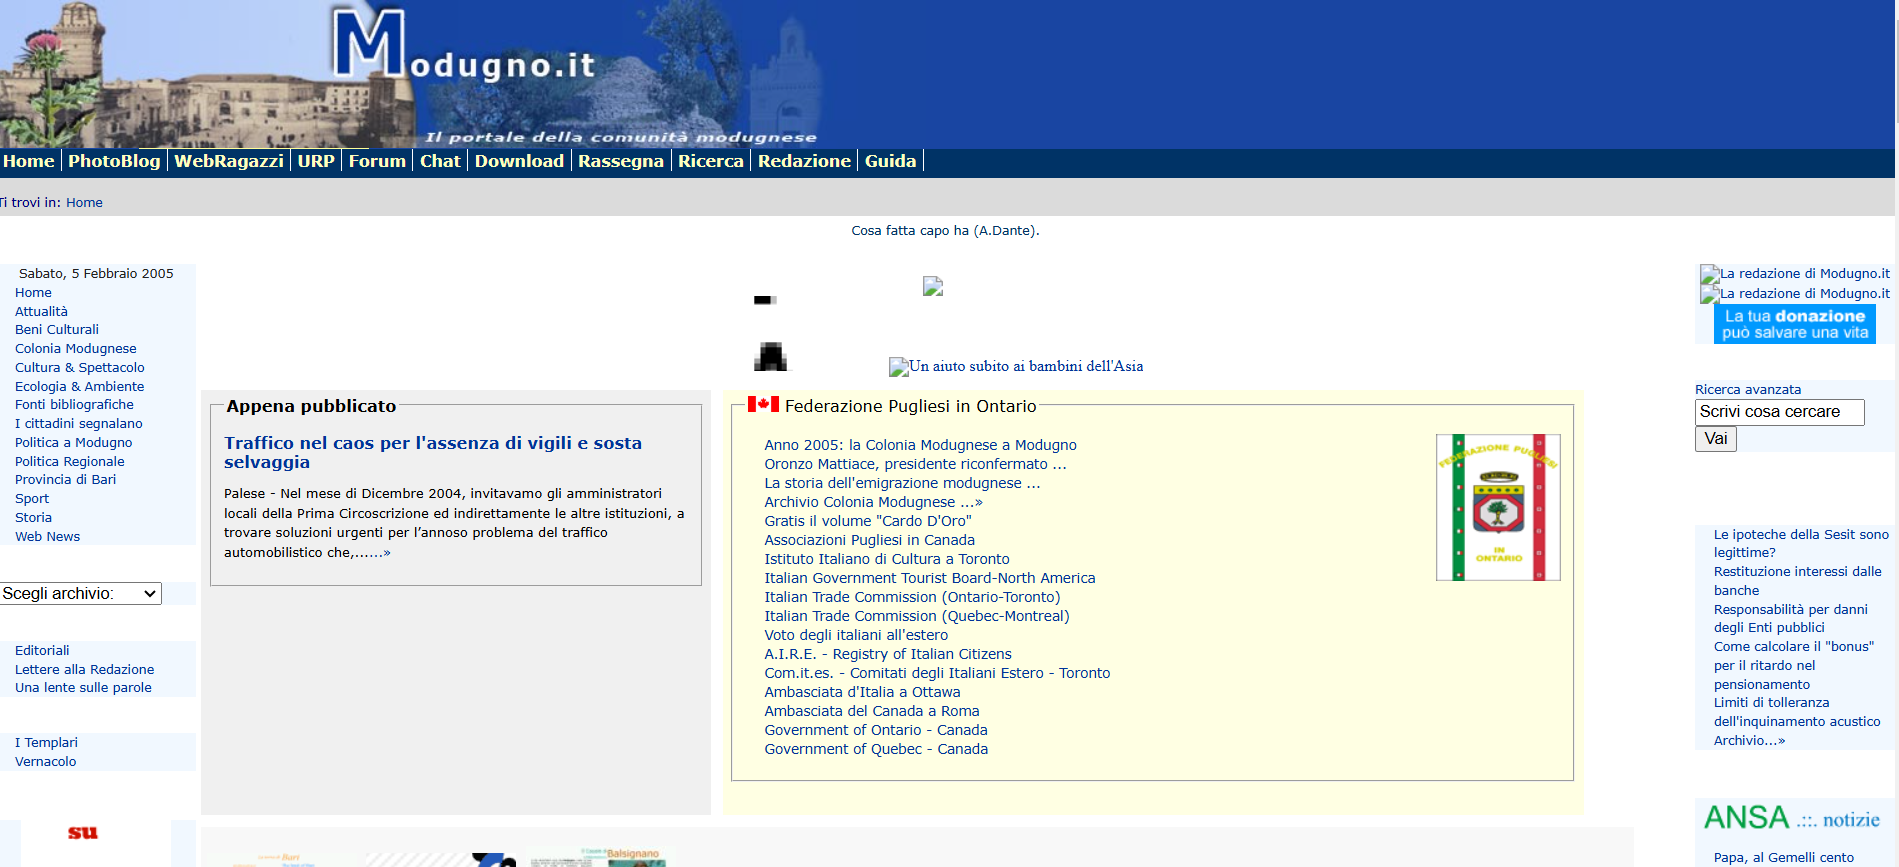Open 'Beni Culturali' in the left sidebar

coord(57,330)
